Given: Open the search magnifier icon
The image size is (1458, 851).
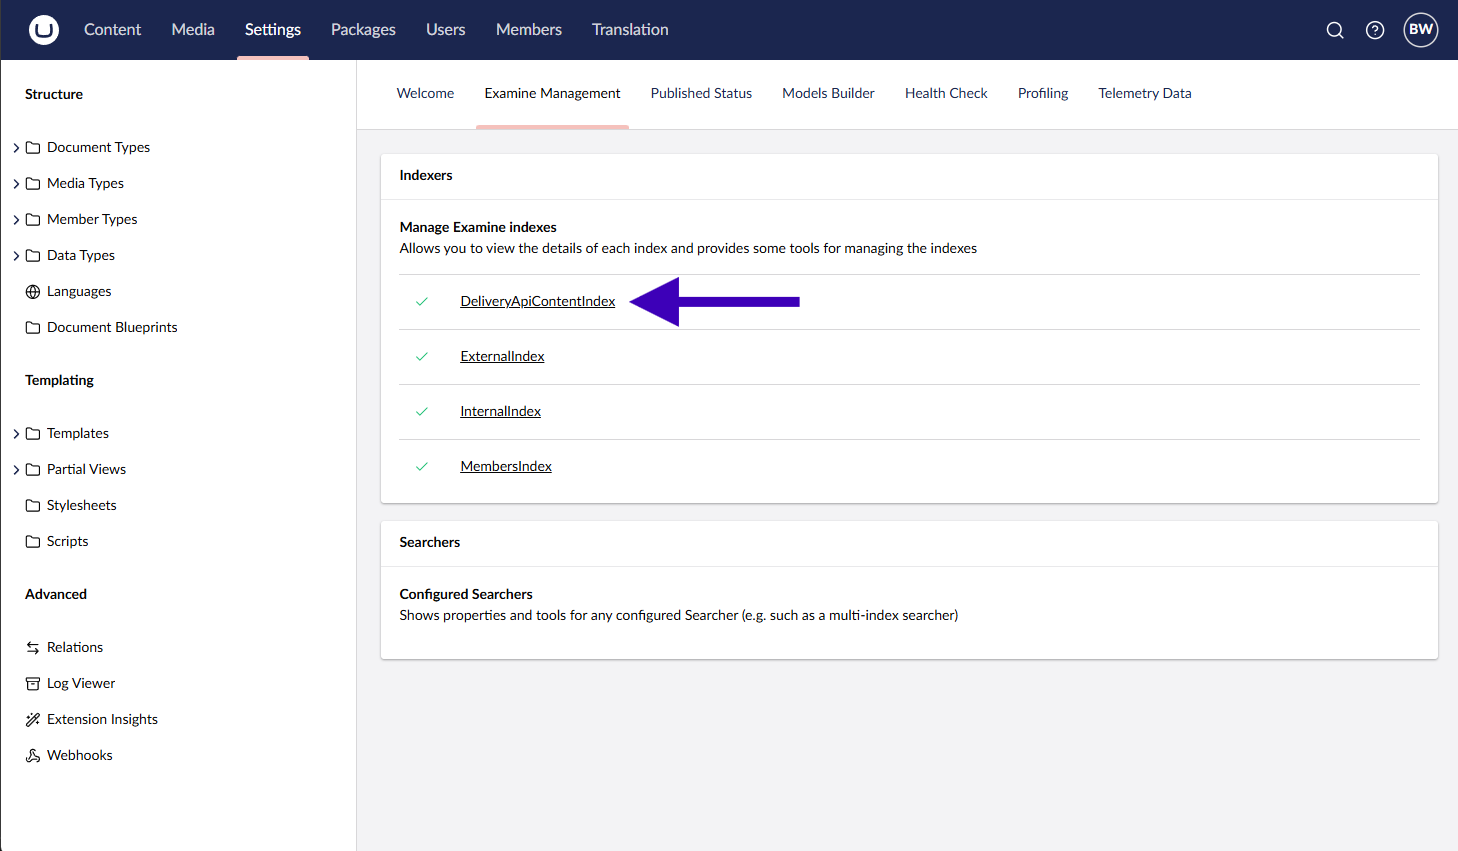Looking at the screenshot, I should pos(1335,30).
